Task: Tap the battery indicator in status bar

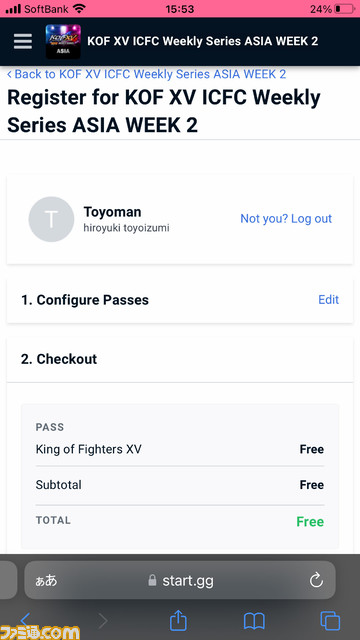Action: [344, 9]
